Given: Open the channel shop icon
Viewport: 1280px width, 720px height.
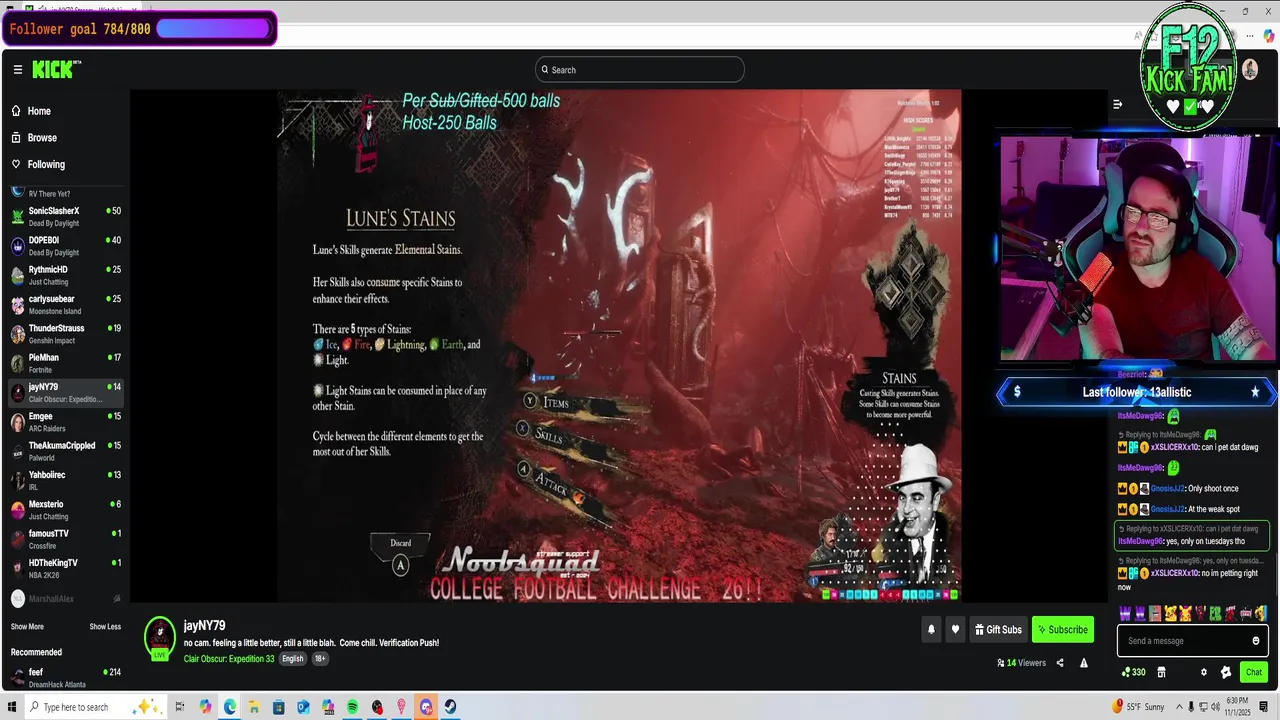Looking at the screenshot, I should tap(1161, 672).
